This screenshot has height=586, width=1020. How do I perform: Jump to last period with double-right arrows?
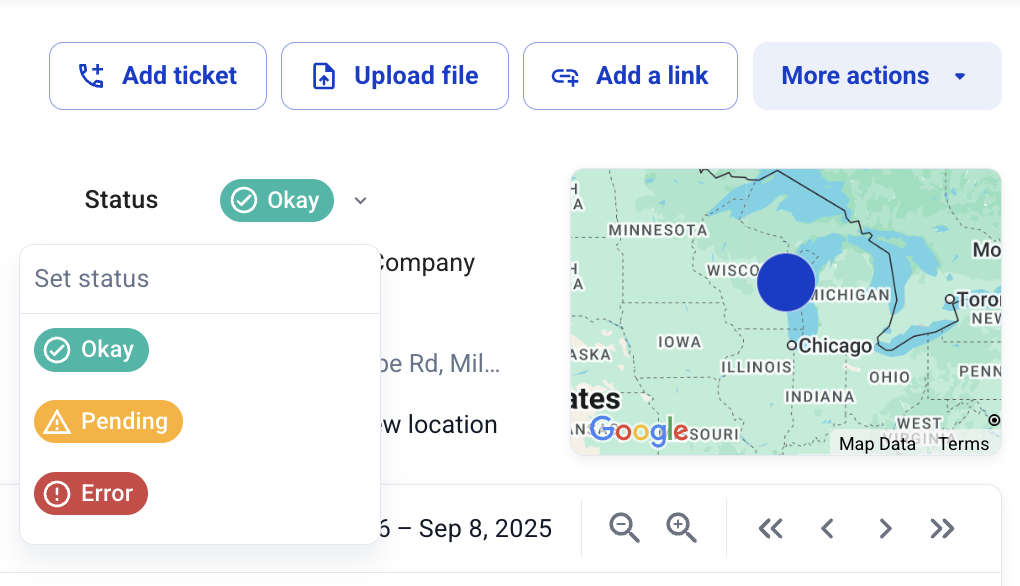[x=942, y=528]
